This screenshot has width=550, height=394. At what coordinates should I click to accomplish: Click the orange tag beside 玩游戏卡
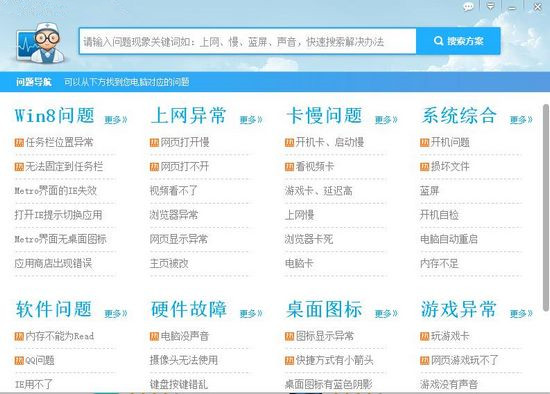pyautogui.click(x=424, y=336)
